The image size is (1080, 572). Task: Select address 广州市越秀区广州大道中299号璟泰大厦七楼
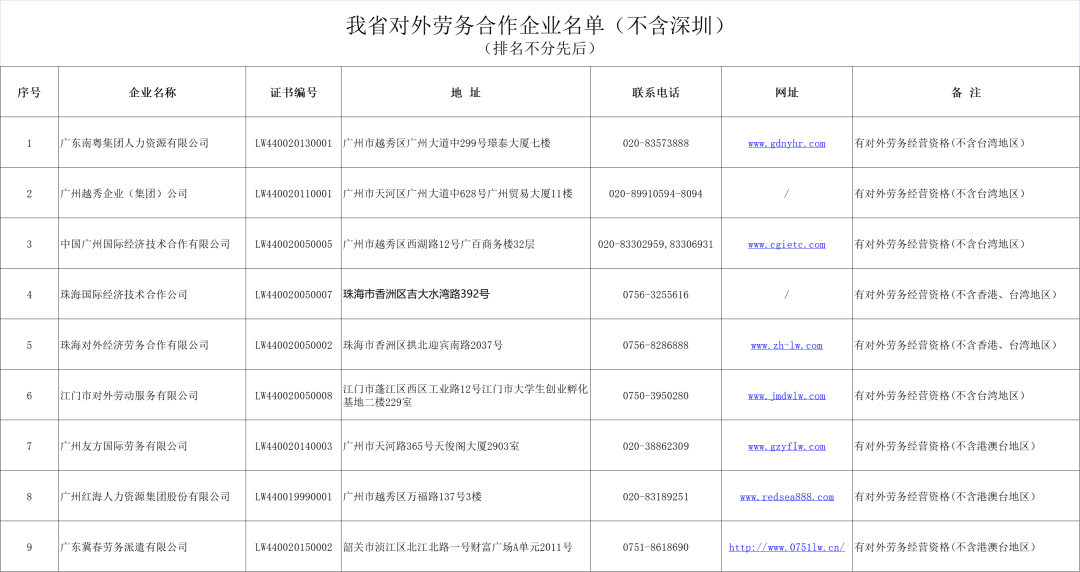coord(447,143)
